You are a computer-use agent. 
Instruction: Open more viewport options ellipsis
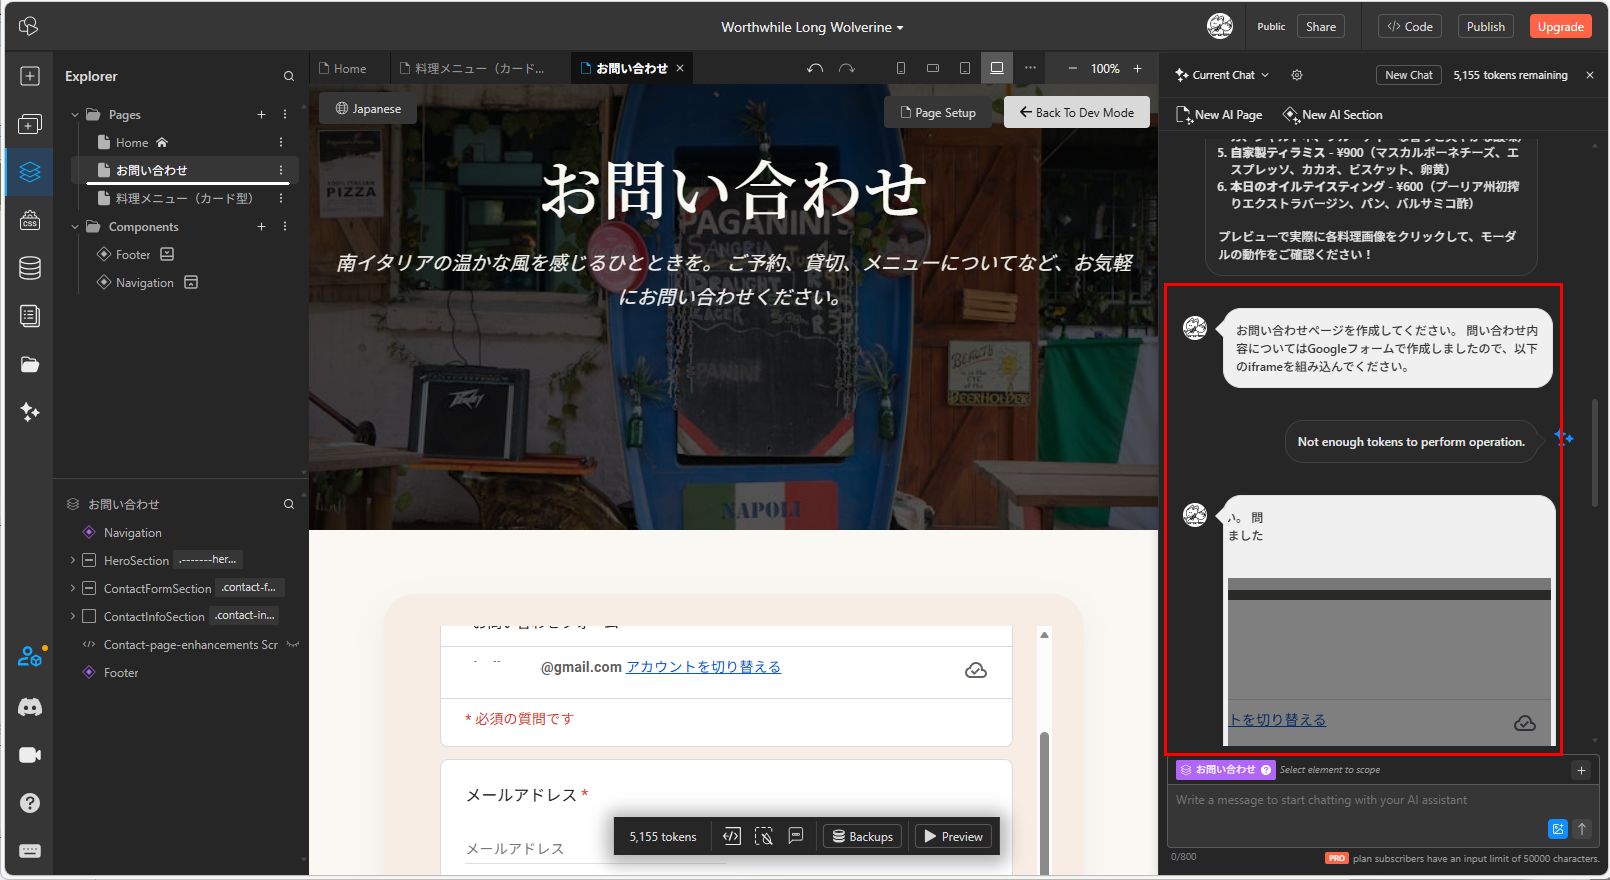(x=1030, y=68)
